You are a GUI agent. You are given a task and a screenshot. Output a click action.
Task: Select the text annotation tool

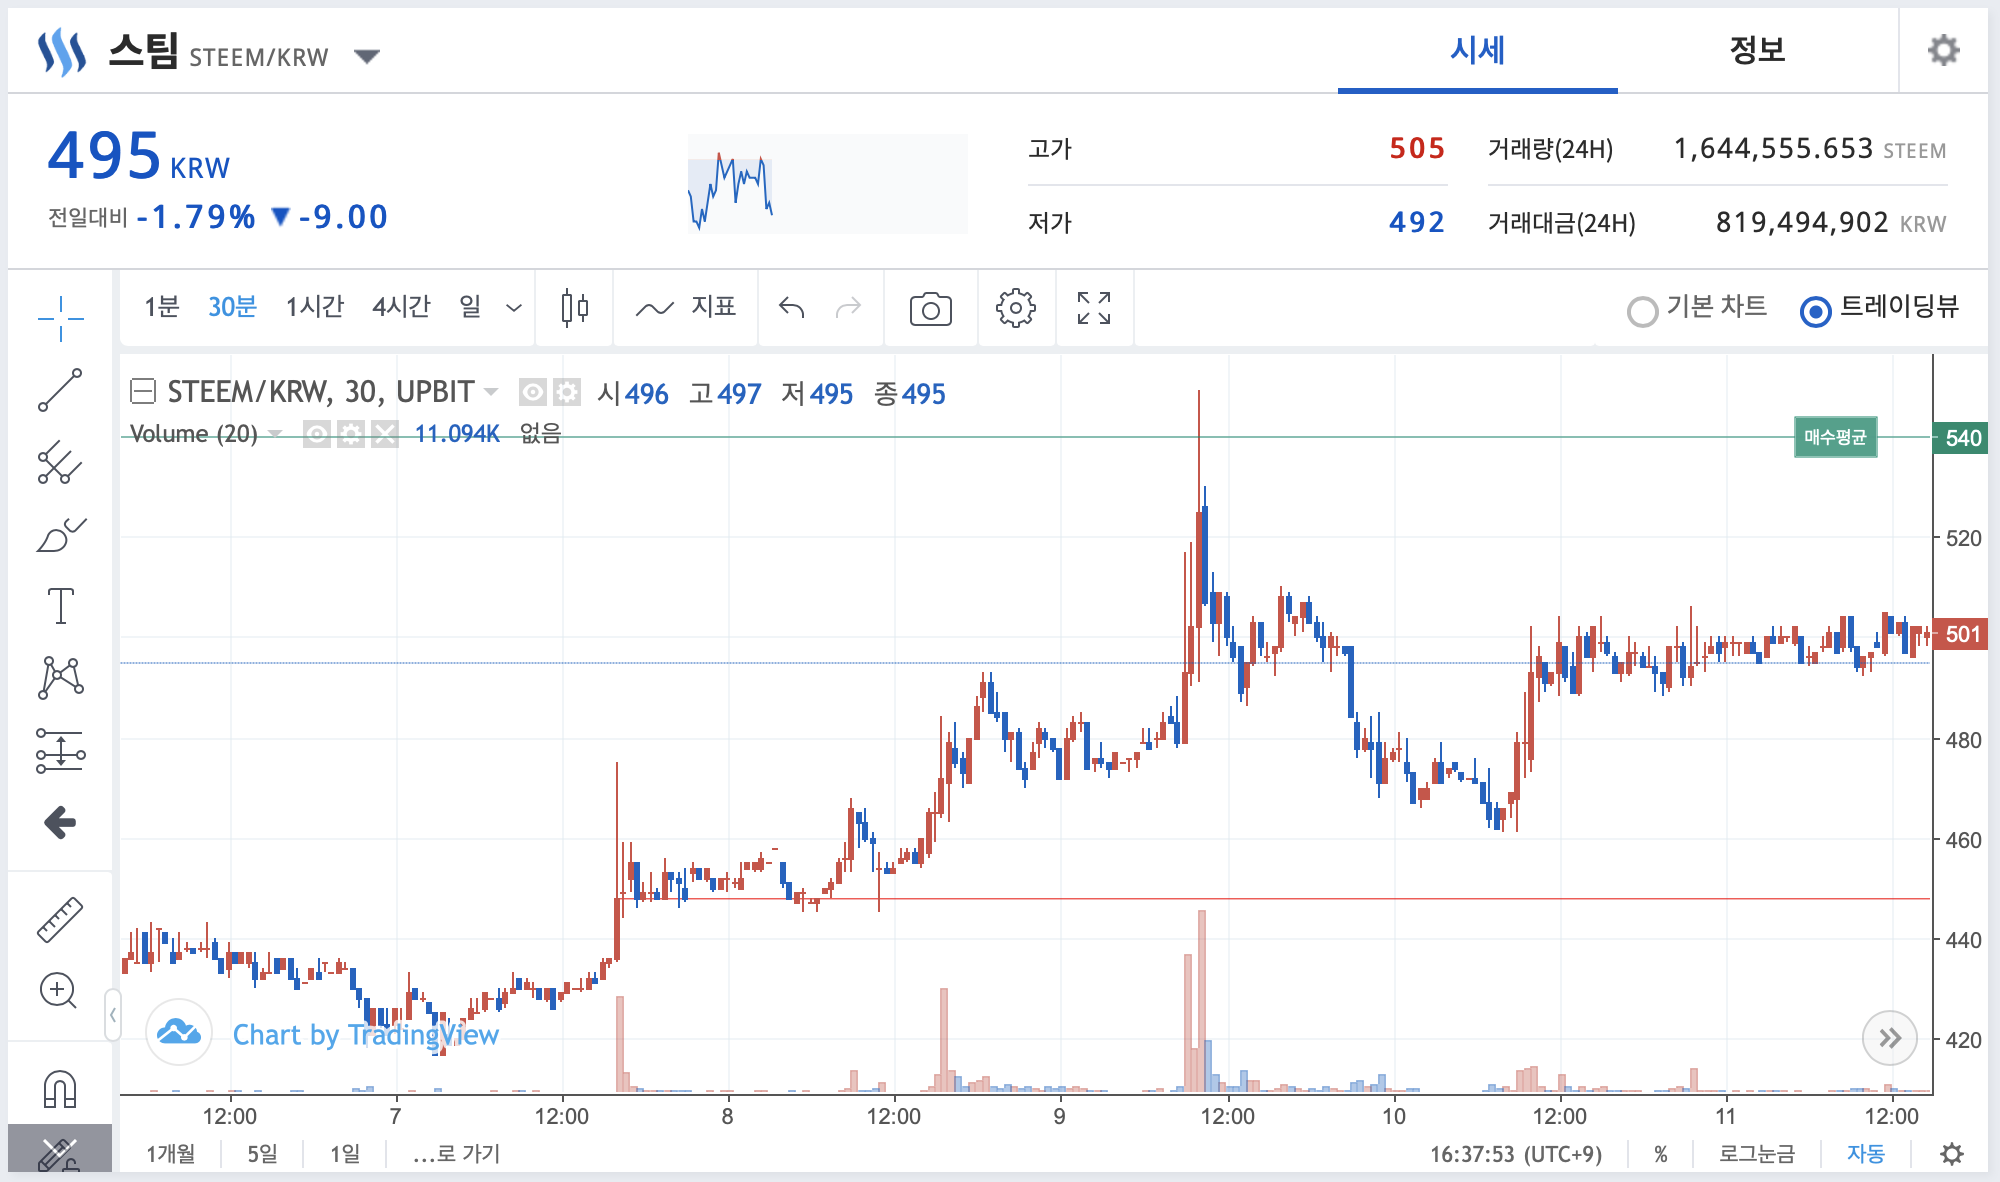[x=60, y=606]
